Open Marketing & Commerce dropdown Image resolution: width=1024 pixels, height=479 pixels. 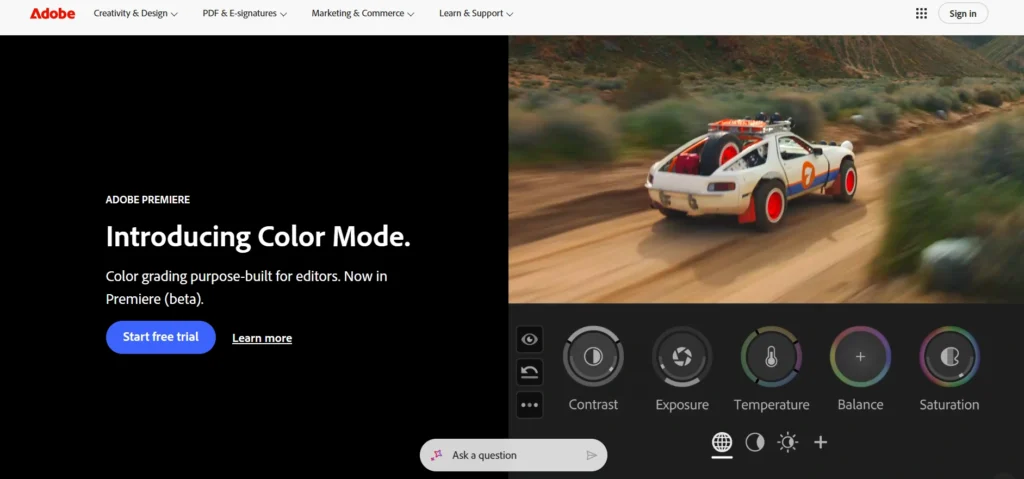click(362, 14)
